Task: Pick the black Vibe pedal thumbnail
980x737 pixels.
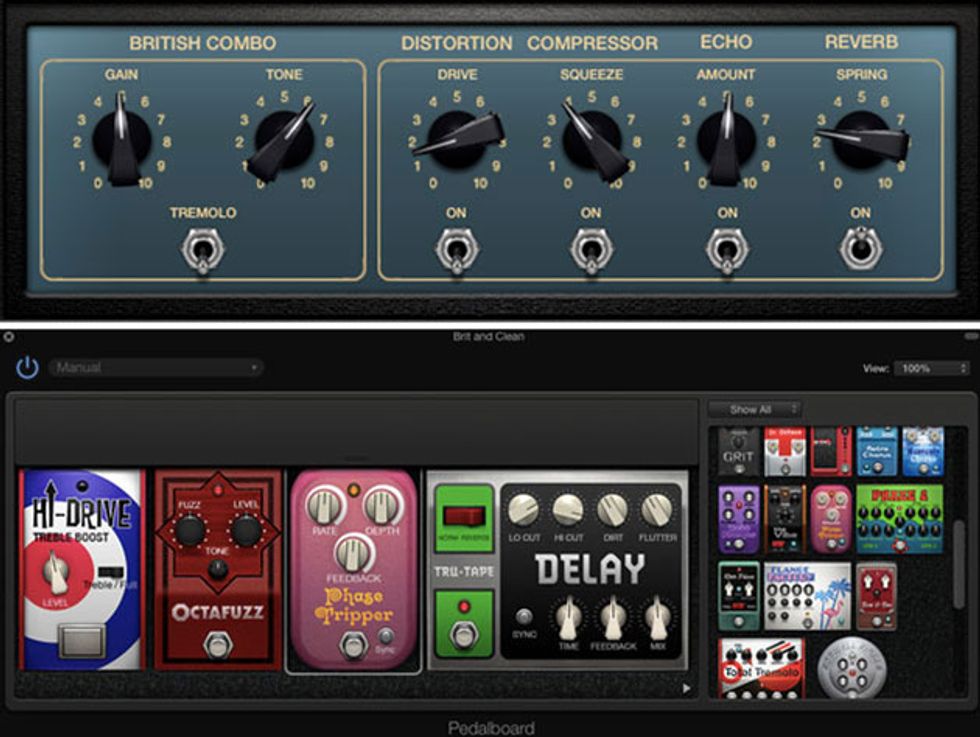Action: pyautogui.click(x=785, y=519)
